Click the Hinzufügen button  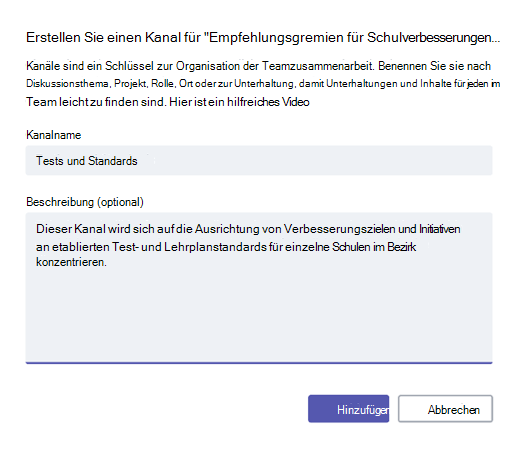point(348,409)
